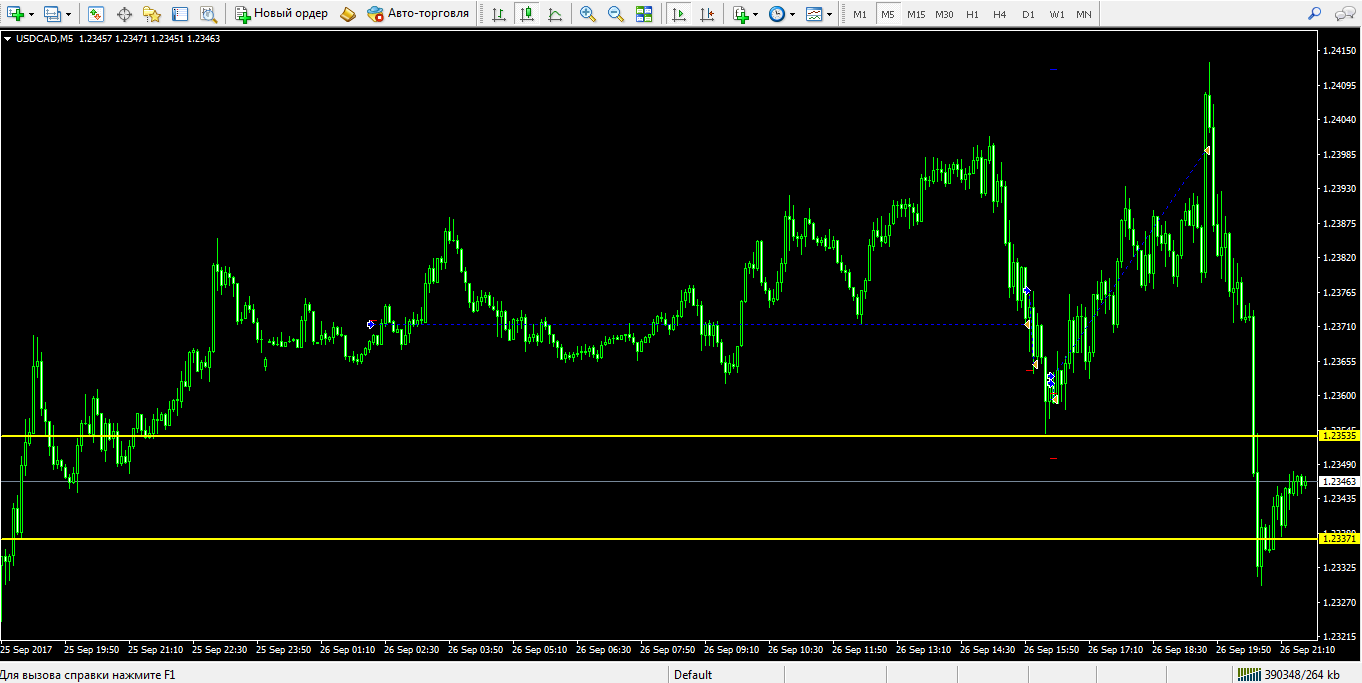The height and width of the screenshot is (683, 1362).
Task: Tile chart windows
Action: pyautogui.click(x=644, y=14)
